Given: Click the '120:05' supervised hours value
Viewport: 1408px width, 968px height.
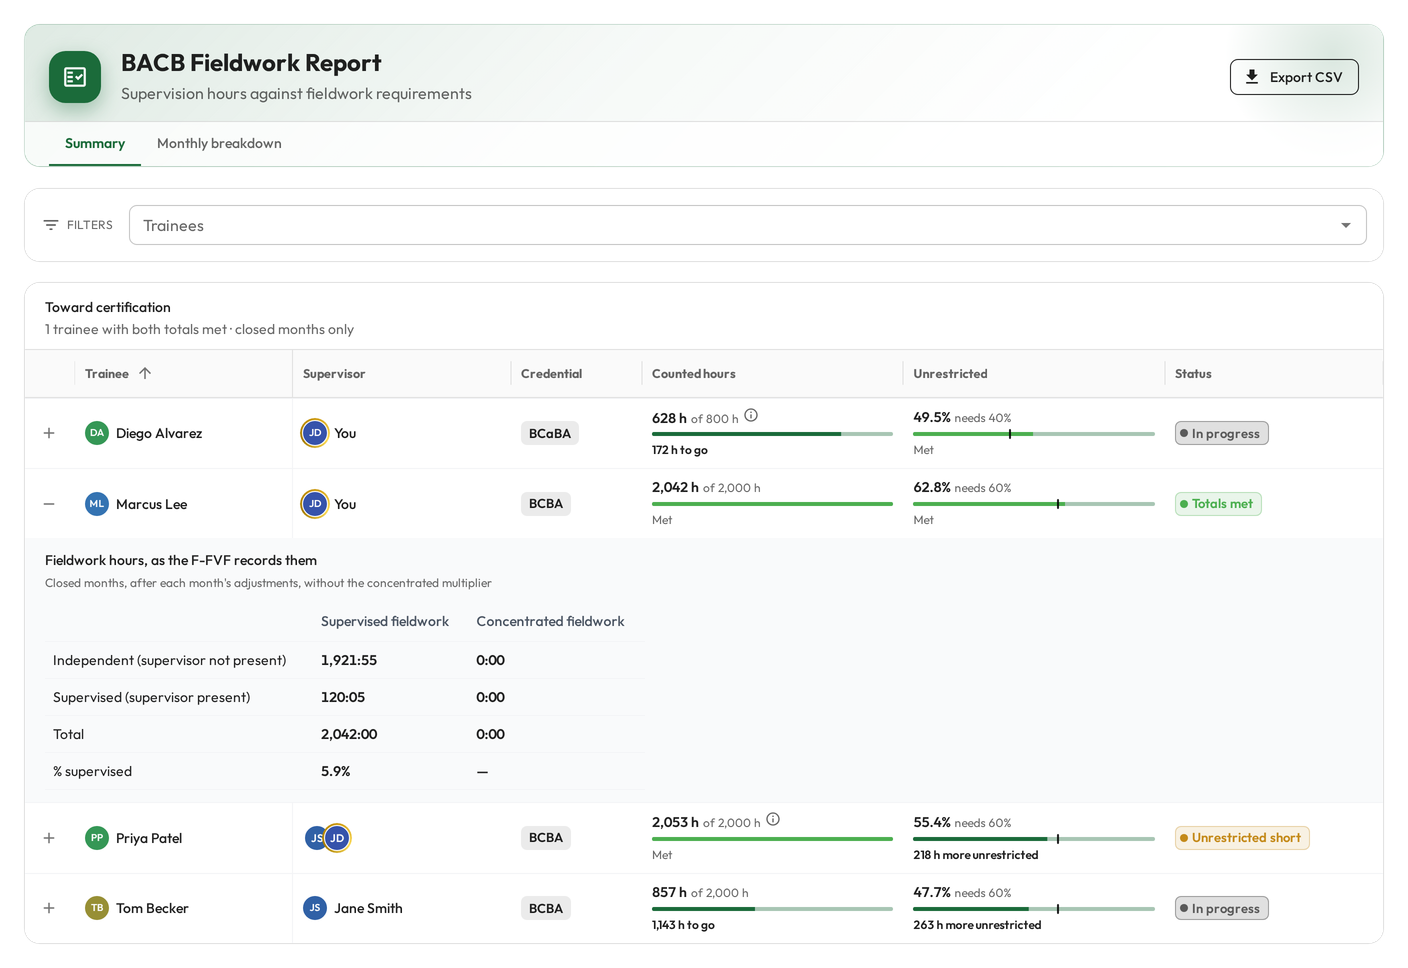Looking at the screenshot, I should [x=343, y=697].
